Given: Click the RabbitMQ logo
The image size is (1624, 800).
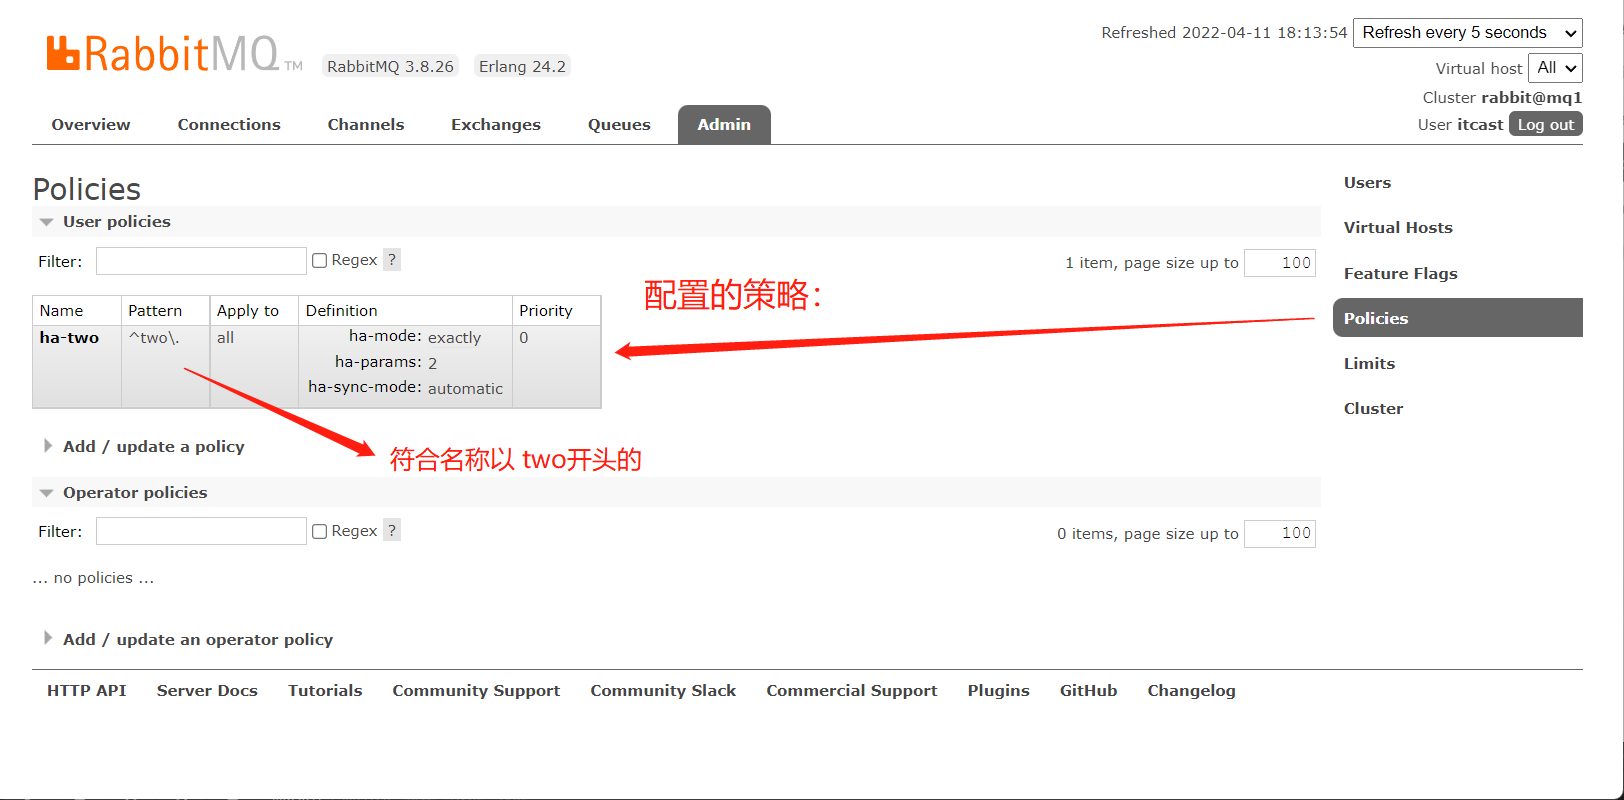Looking at the screenshot, I should point(174,54).
